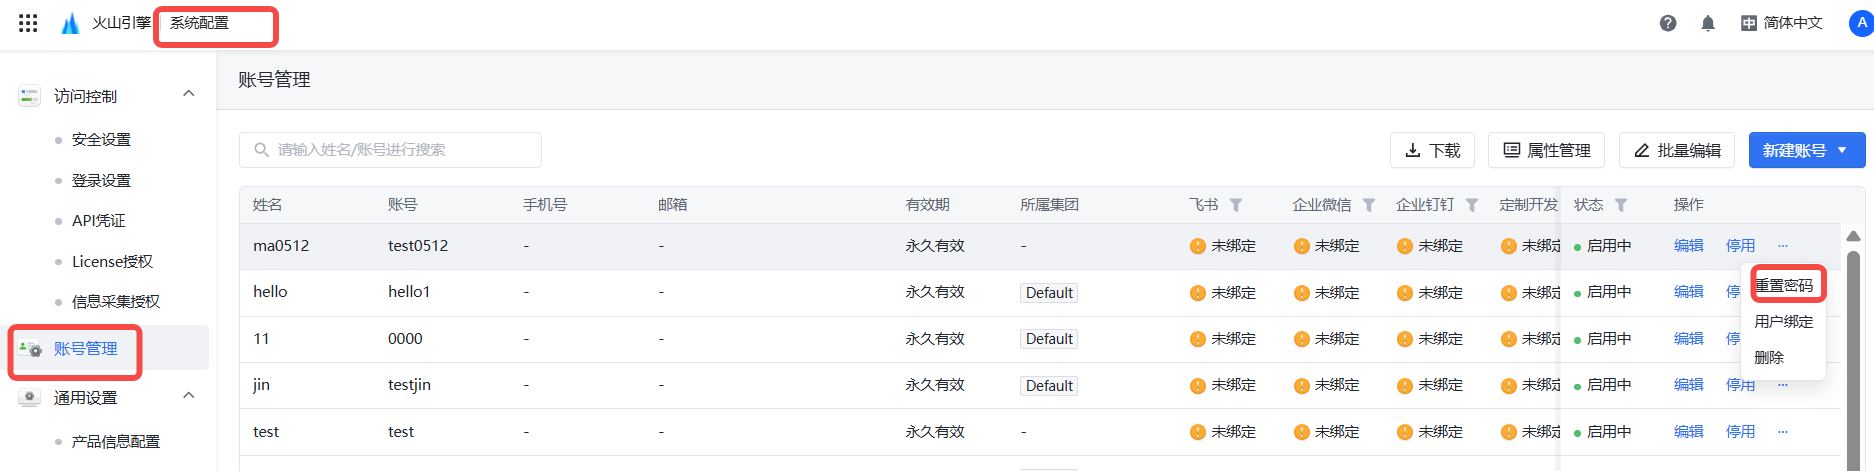Click the user avatar icon

coord(1861,23)
